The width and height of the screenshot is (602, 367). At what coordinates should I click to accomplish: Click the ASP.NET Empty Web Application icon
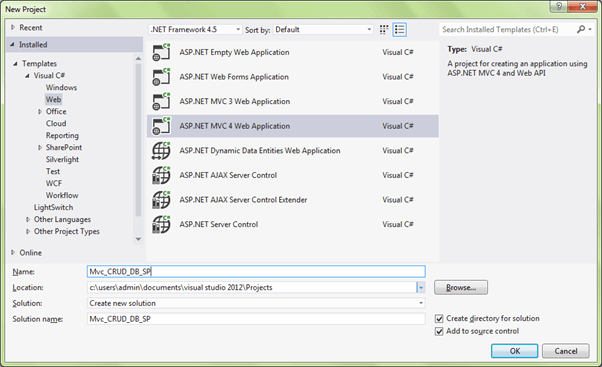pyautogui.click(x=161, y=52)
